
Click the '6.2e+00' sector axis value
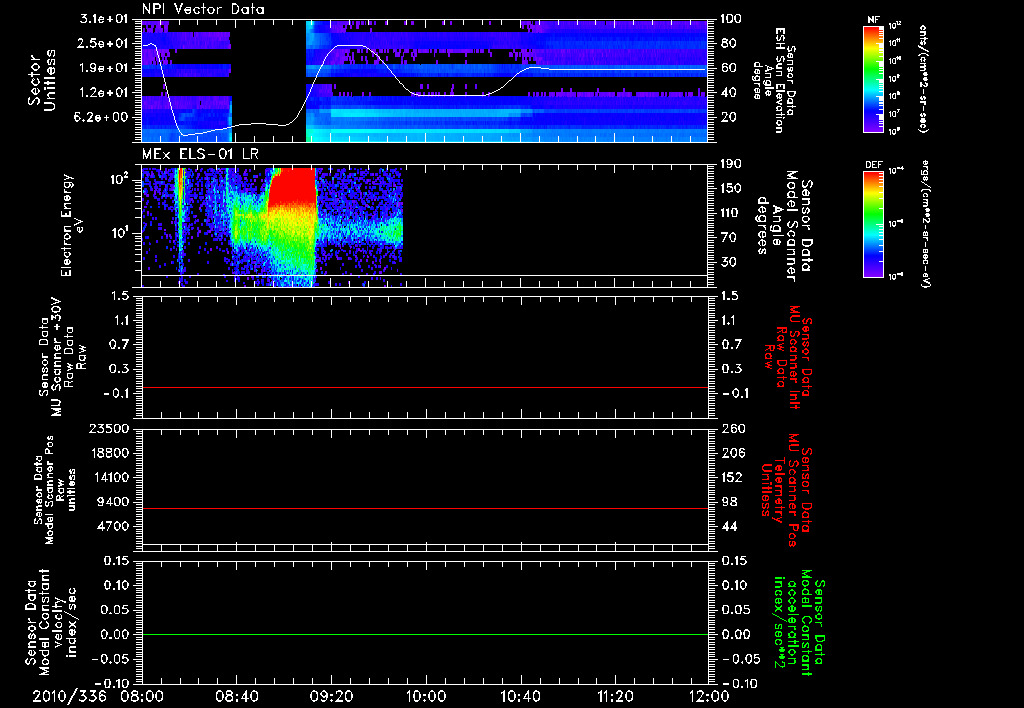pos(104,118)
